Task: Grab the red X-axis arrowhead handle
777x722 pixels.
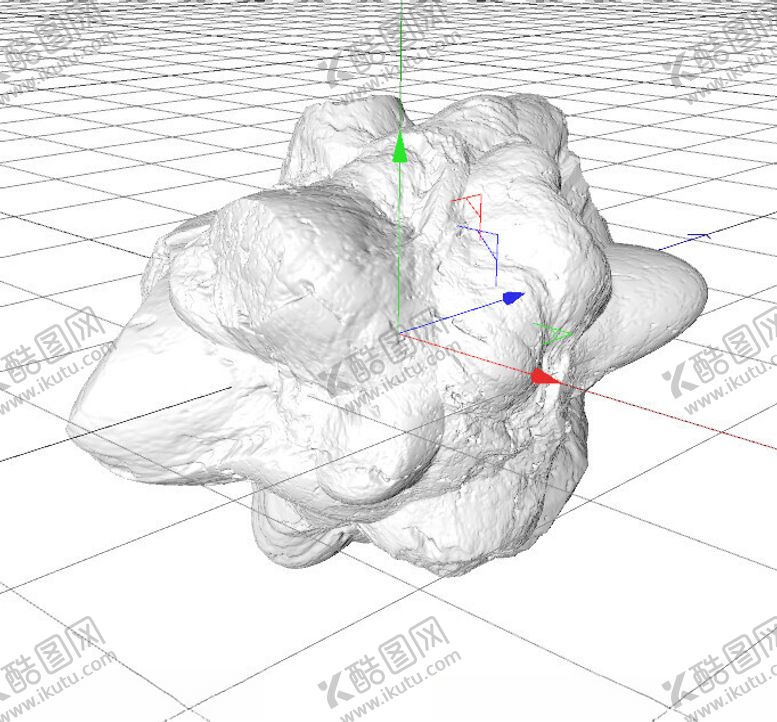Action: pyautogui.click(x=543, y=376)
